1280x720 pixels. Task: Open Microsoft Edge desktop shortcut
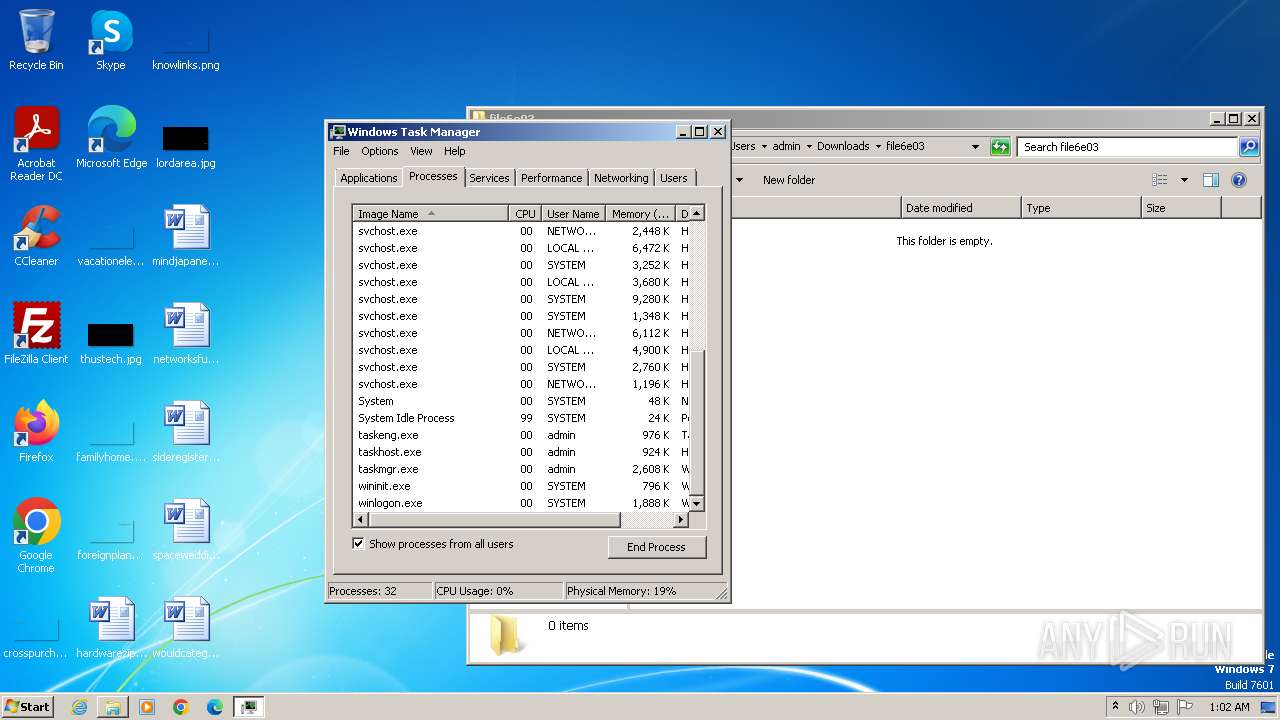coord(111,138)
